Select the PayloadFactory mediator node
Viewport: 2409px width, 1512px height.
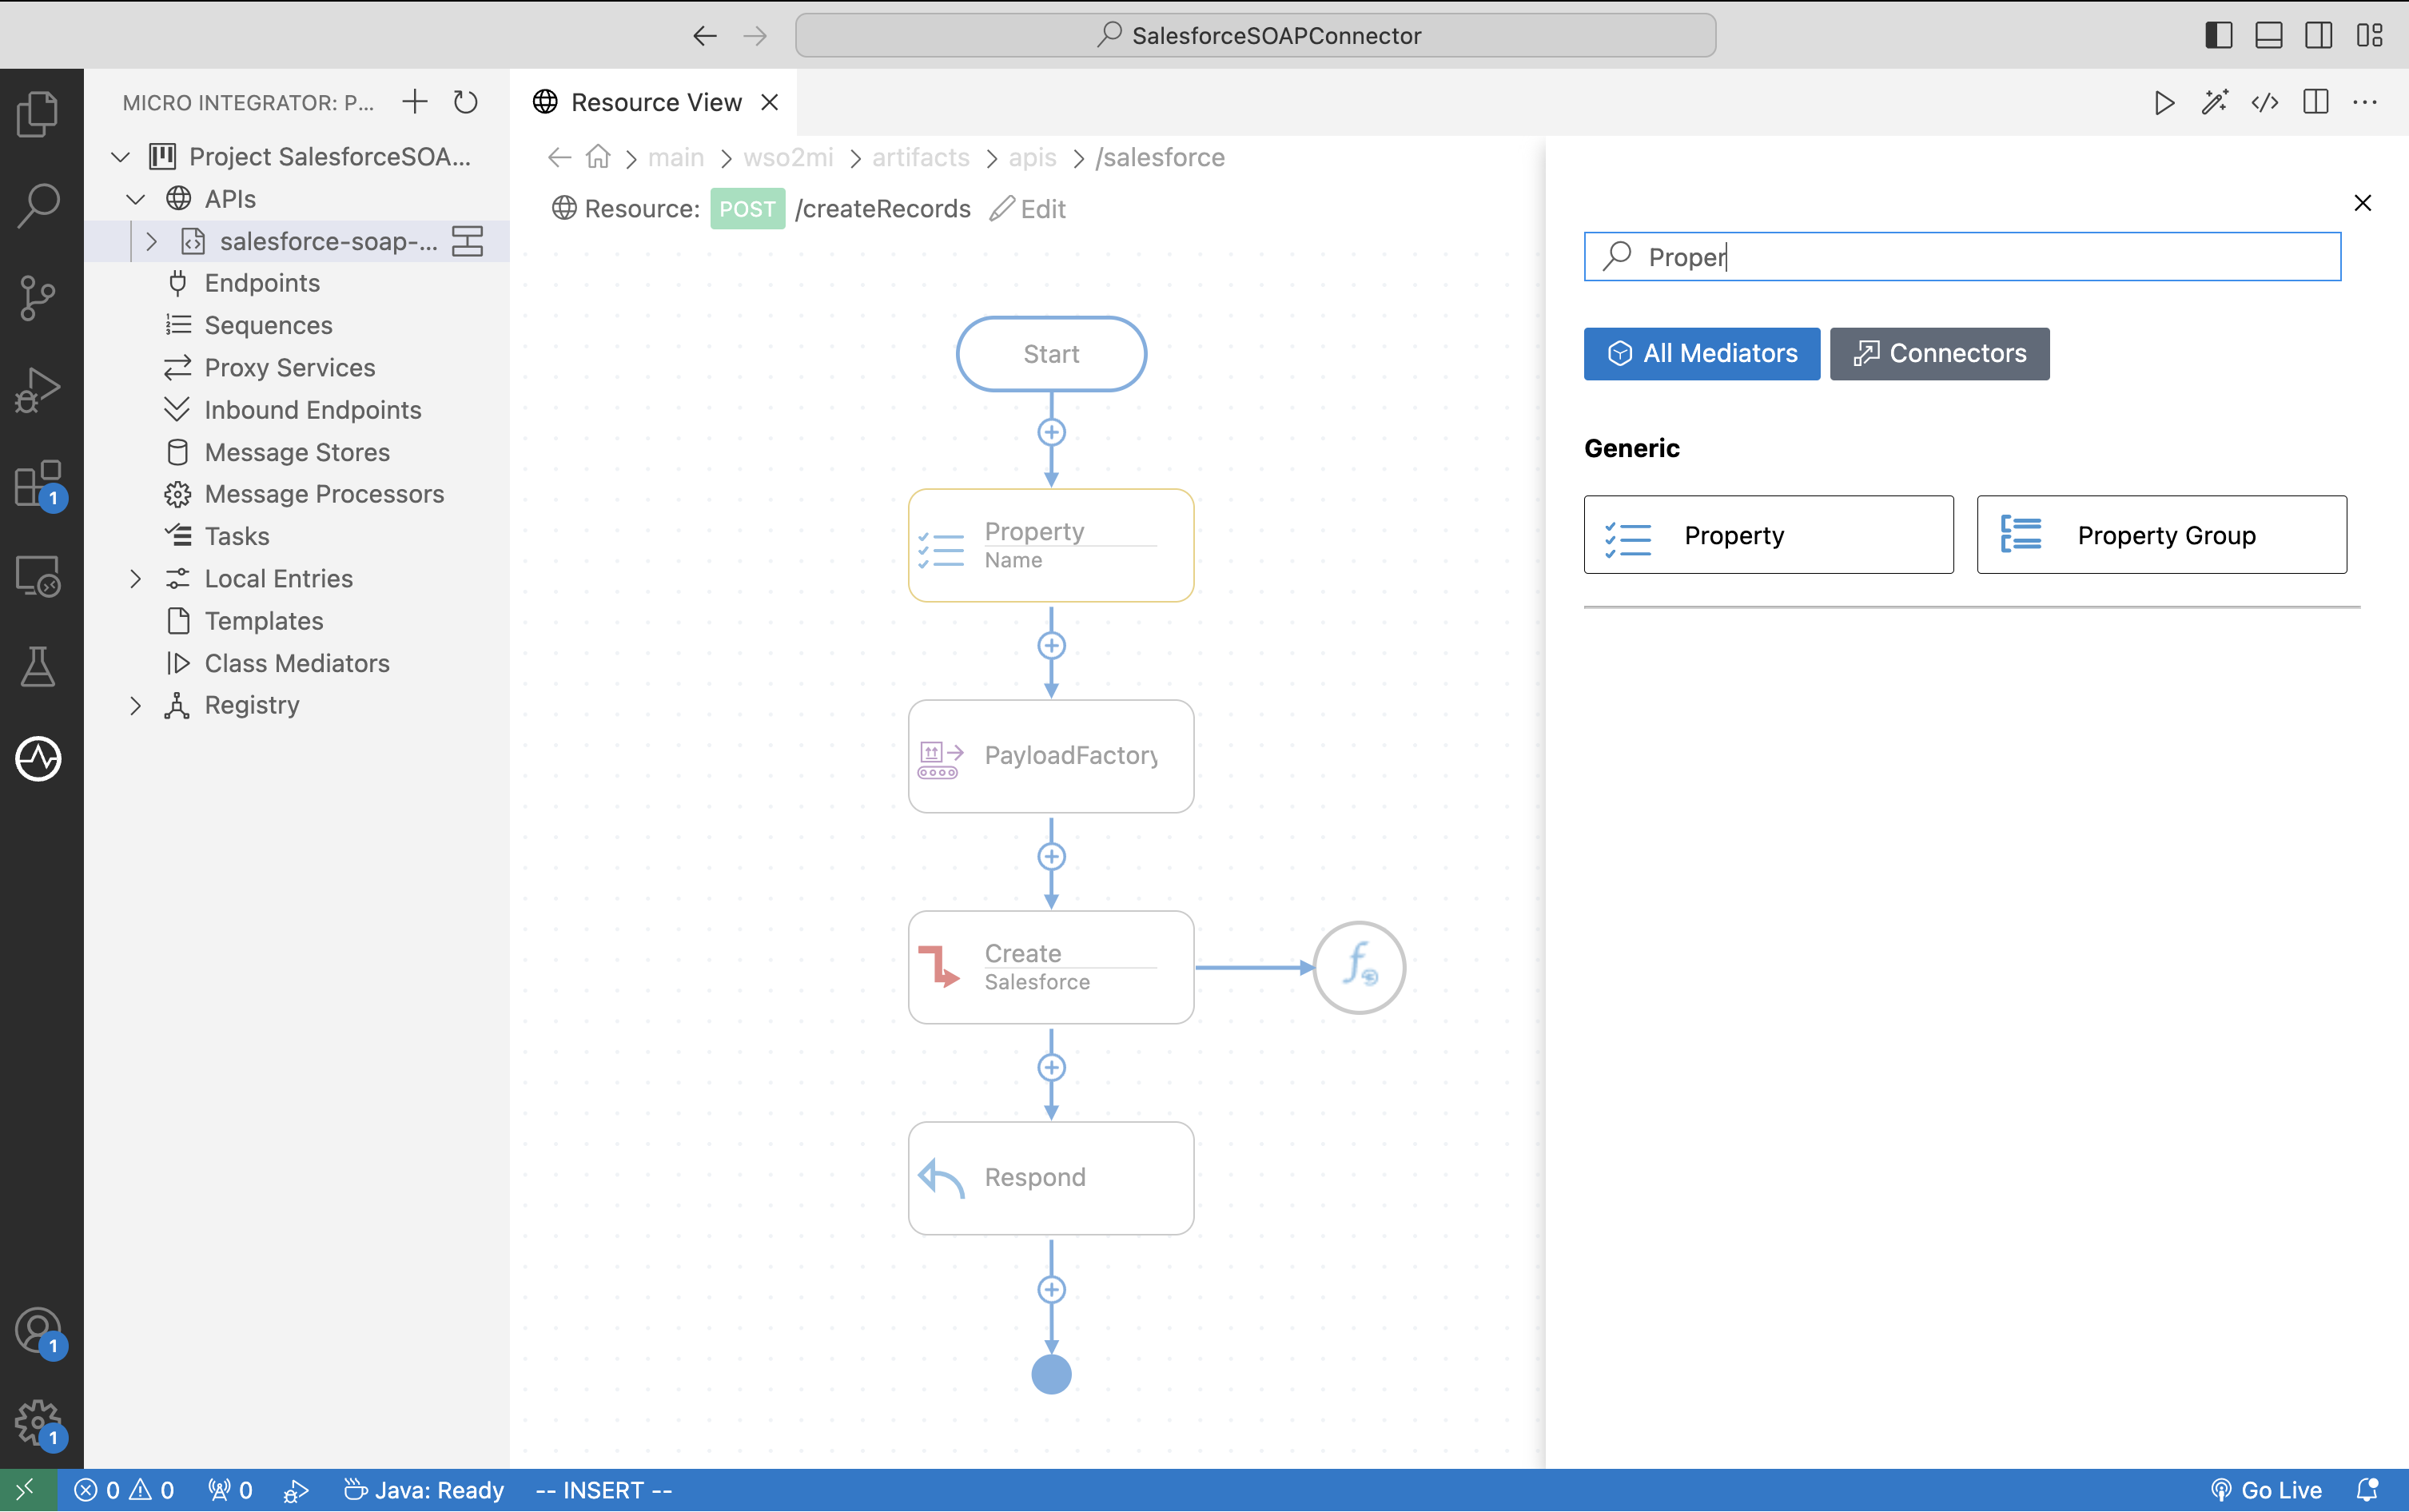click(x=1051, y=756)
